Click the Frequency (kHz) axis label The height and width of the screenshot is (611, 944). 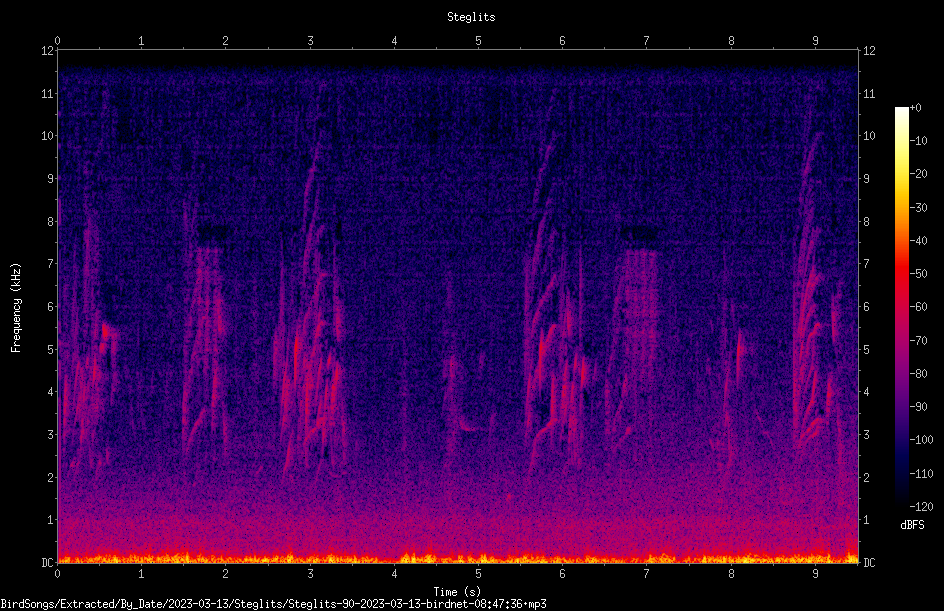point(16,308)
